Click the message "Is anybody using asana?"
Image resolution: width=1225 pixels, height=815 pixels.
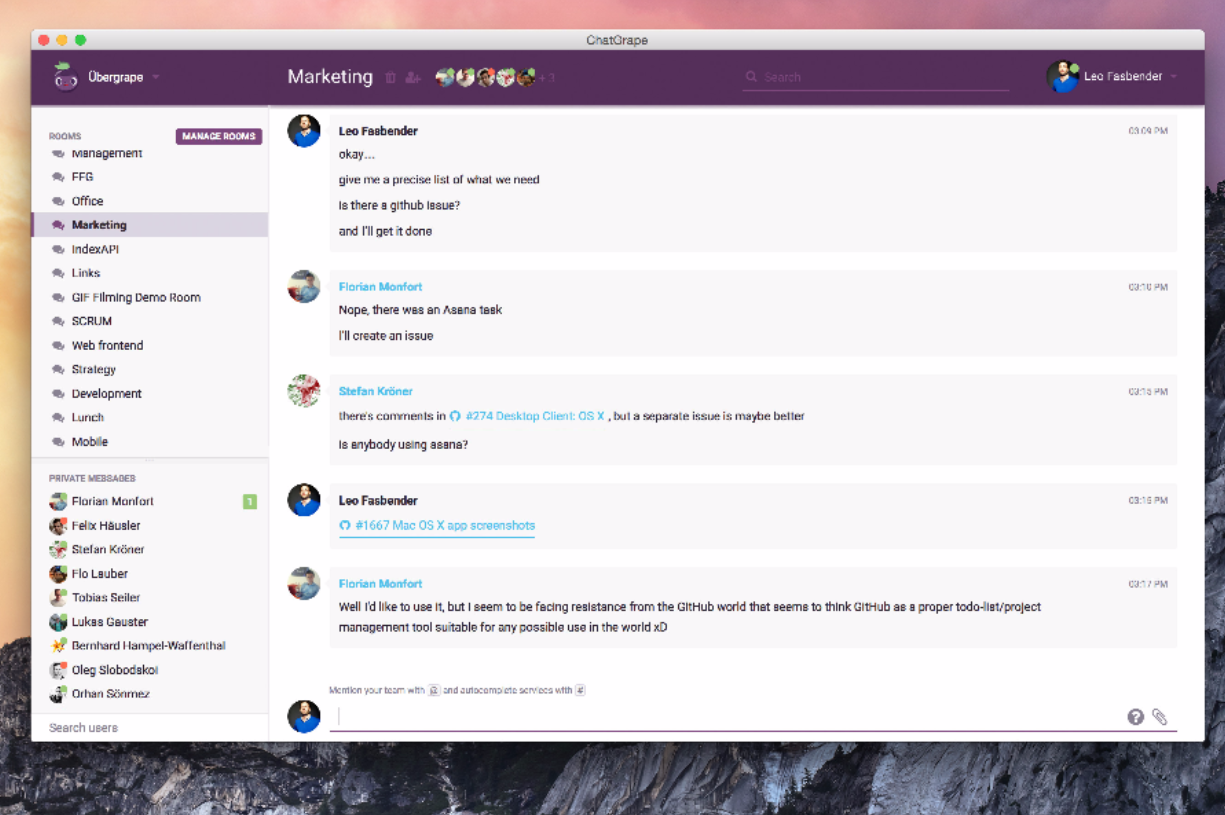[403, 444]
